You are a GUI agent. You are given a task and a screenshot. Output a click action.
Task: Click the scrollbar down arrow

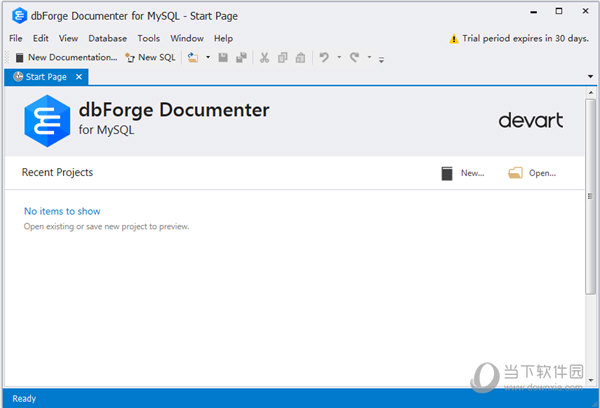(x=590, y=380)
